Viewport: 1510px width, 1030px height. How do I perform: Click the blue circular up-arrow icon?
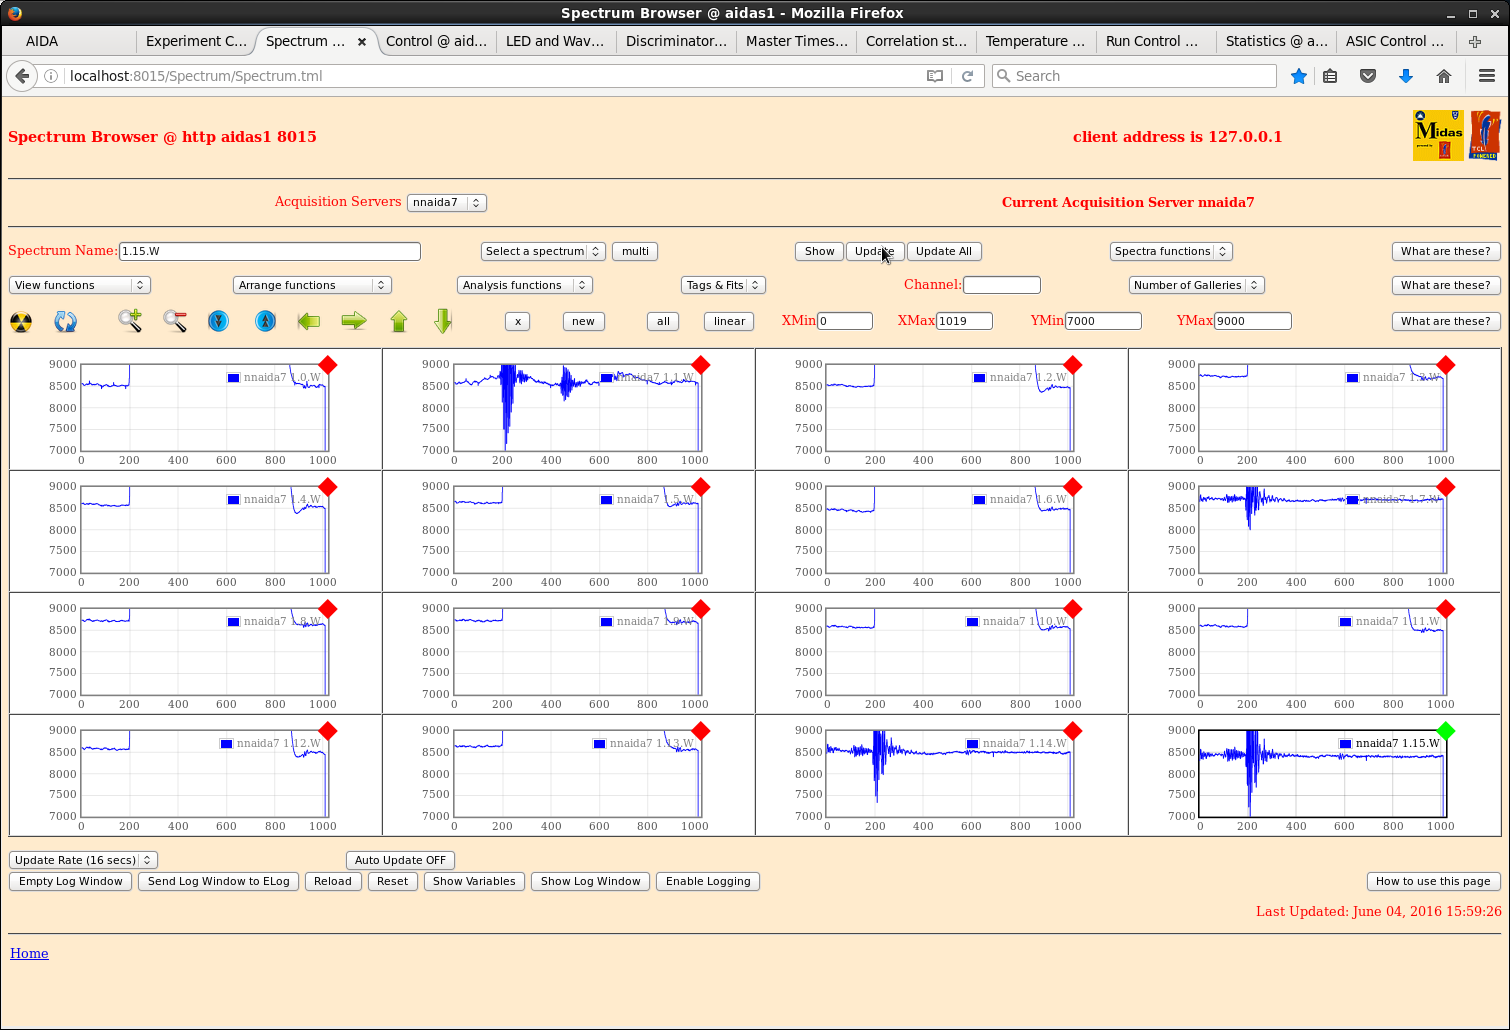265,321
